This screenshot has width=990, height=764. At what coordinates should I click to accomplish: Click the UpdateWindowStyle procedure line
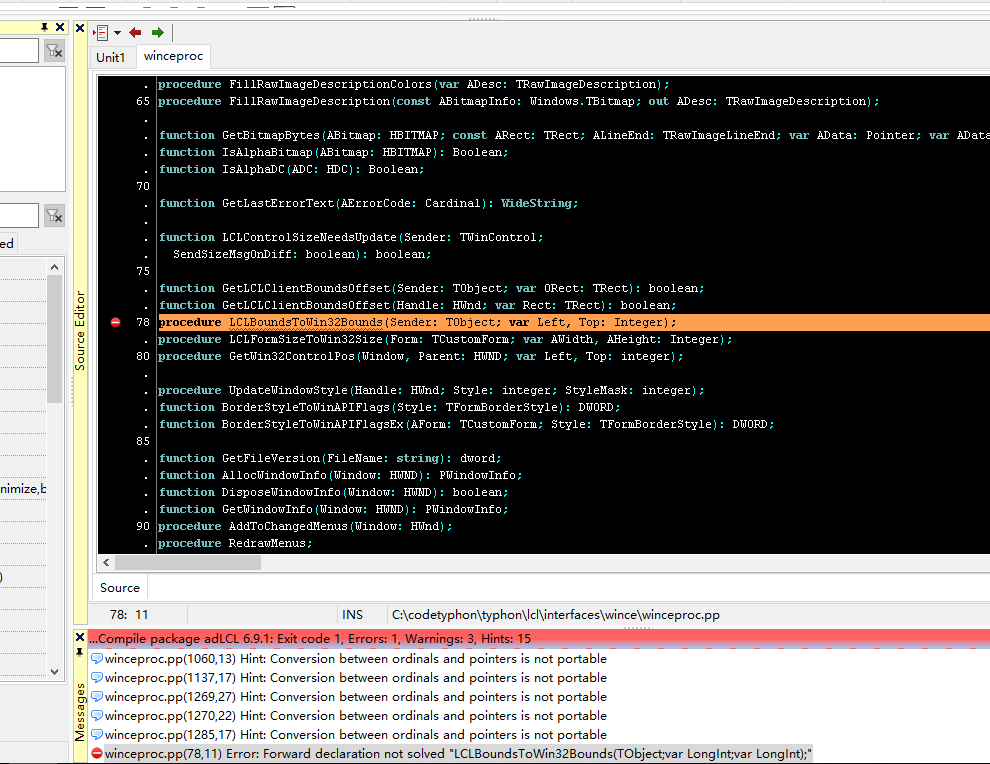point(431,390)
